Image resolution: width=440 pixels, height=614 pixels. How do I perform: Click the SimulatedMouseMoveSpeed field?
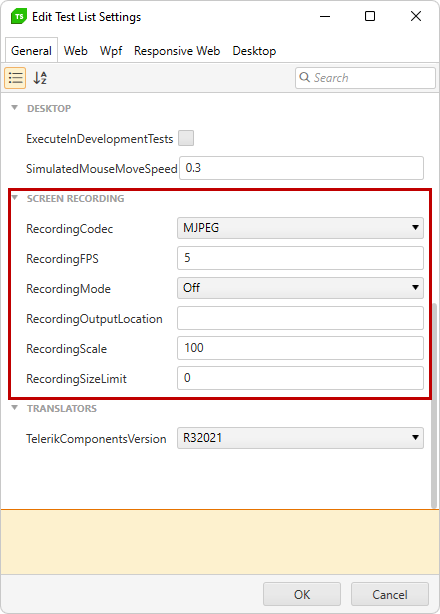tap(301, 168)
